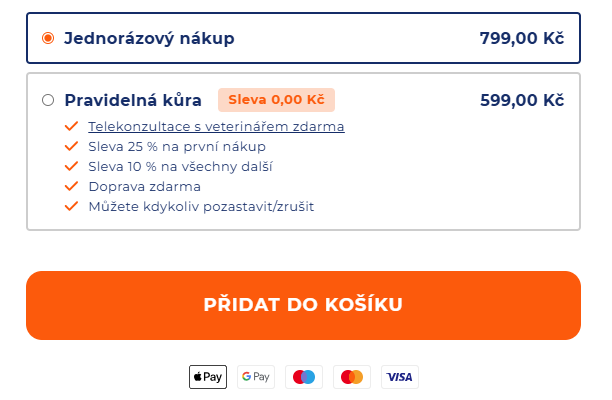The height and width of the screenshot is (400, 612).
Task: Click the Google Pay payment icon
Action: pyautogui.click(x=256, y=377)
